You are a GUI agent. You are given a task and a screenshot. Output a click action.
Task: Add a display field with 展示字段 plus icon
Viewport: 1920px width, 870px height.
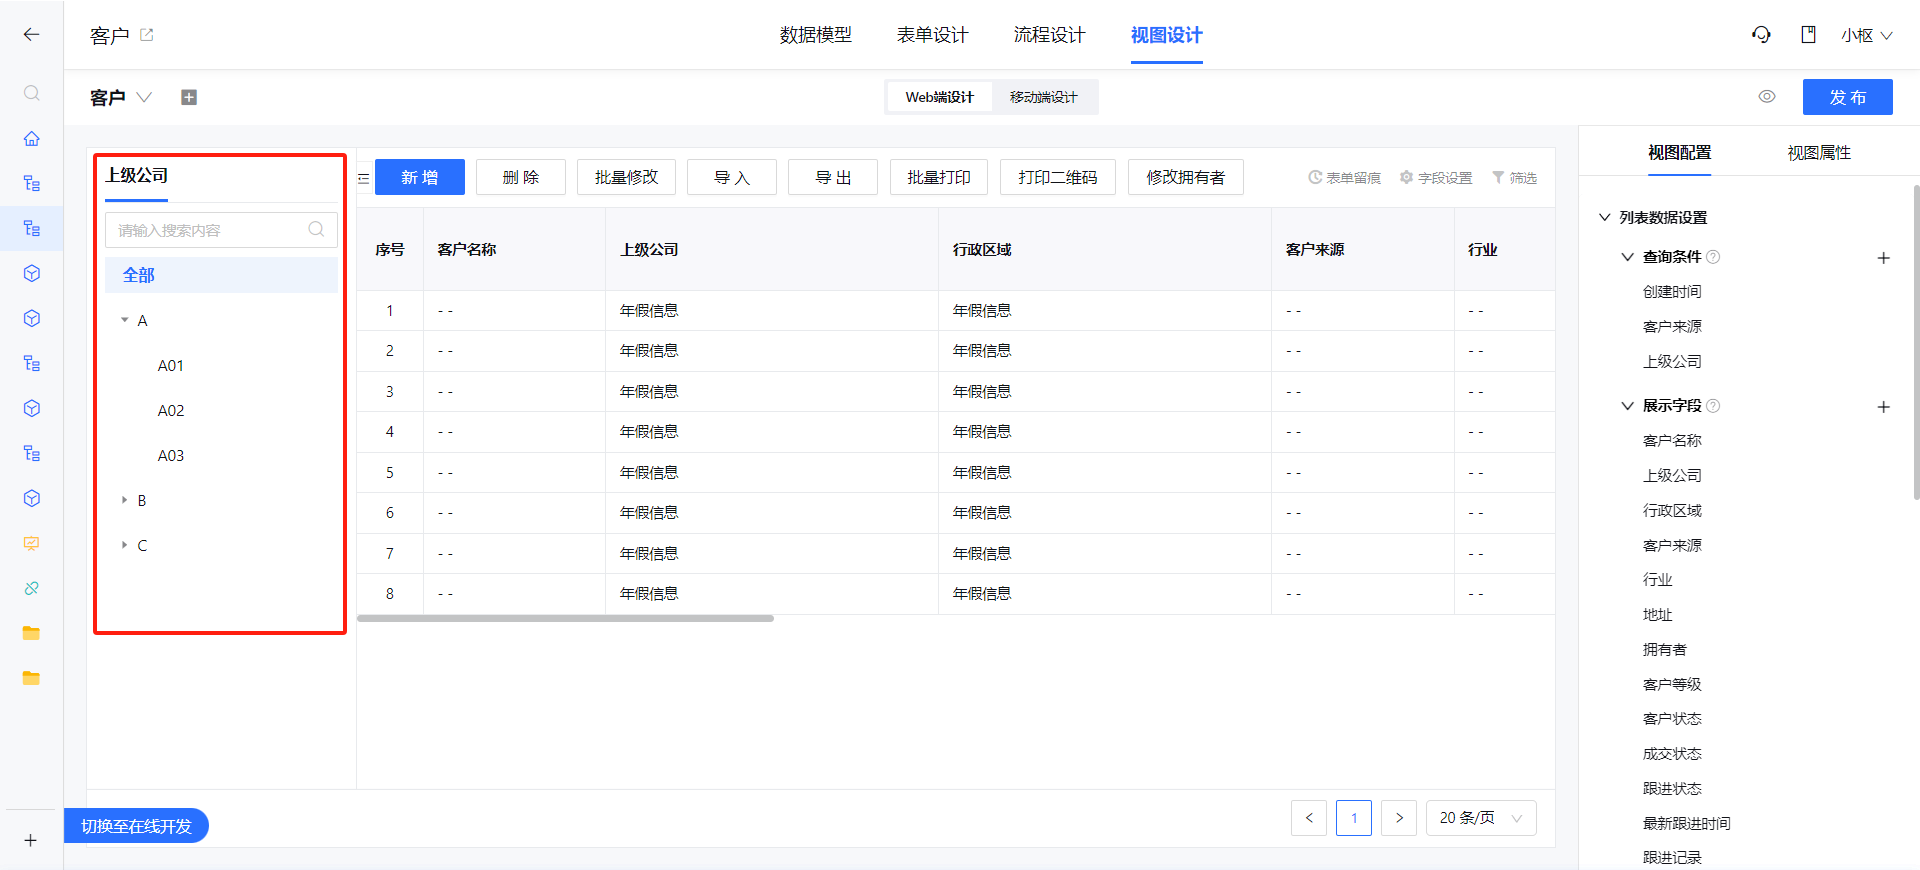(x=1883, y=407)
